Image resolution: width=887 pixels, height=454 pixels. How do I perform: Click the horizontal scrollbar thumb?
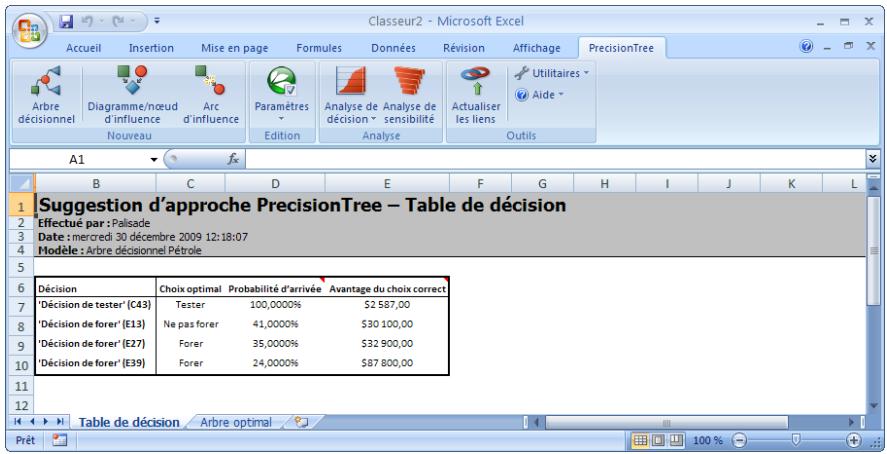tap(666, 422)
